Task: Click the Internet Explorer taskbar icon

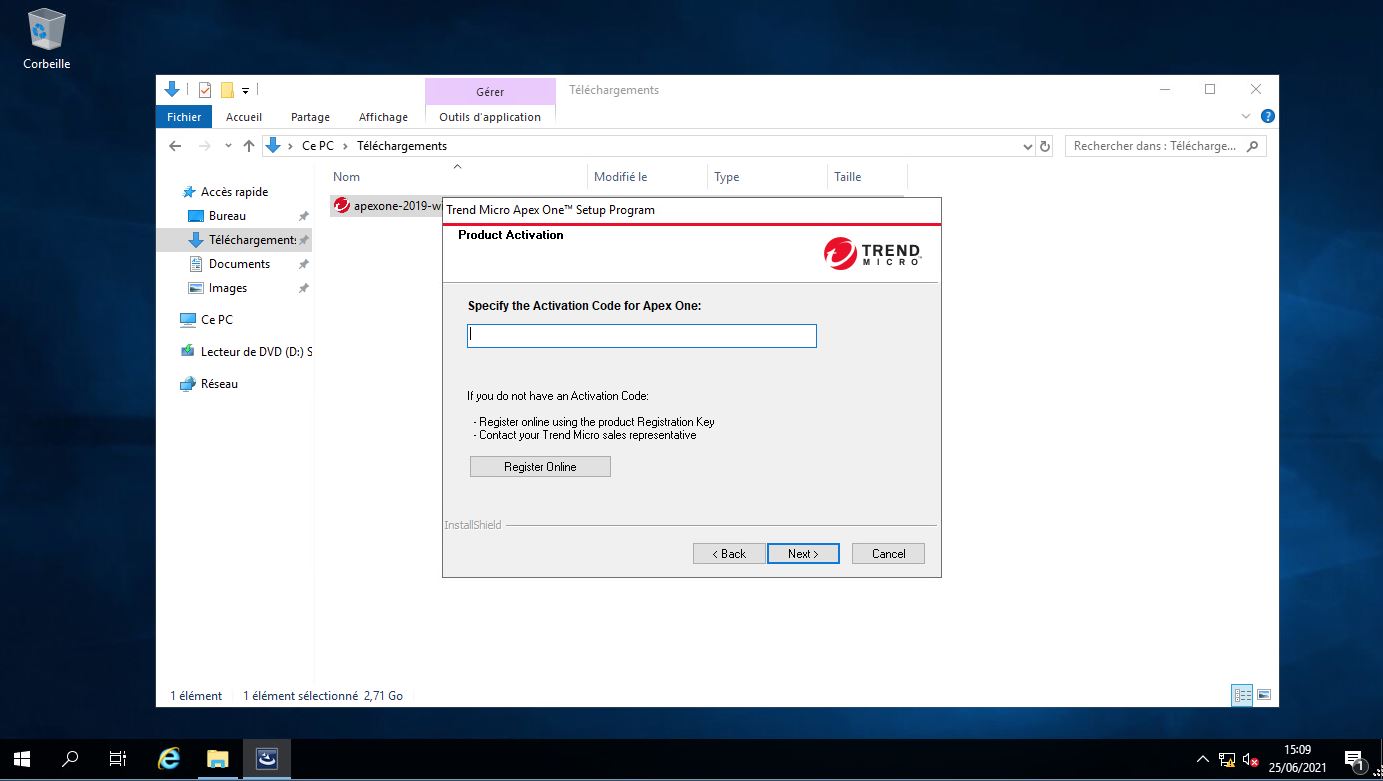Action: [x=169, y=759]
